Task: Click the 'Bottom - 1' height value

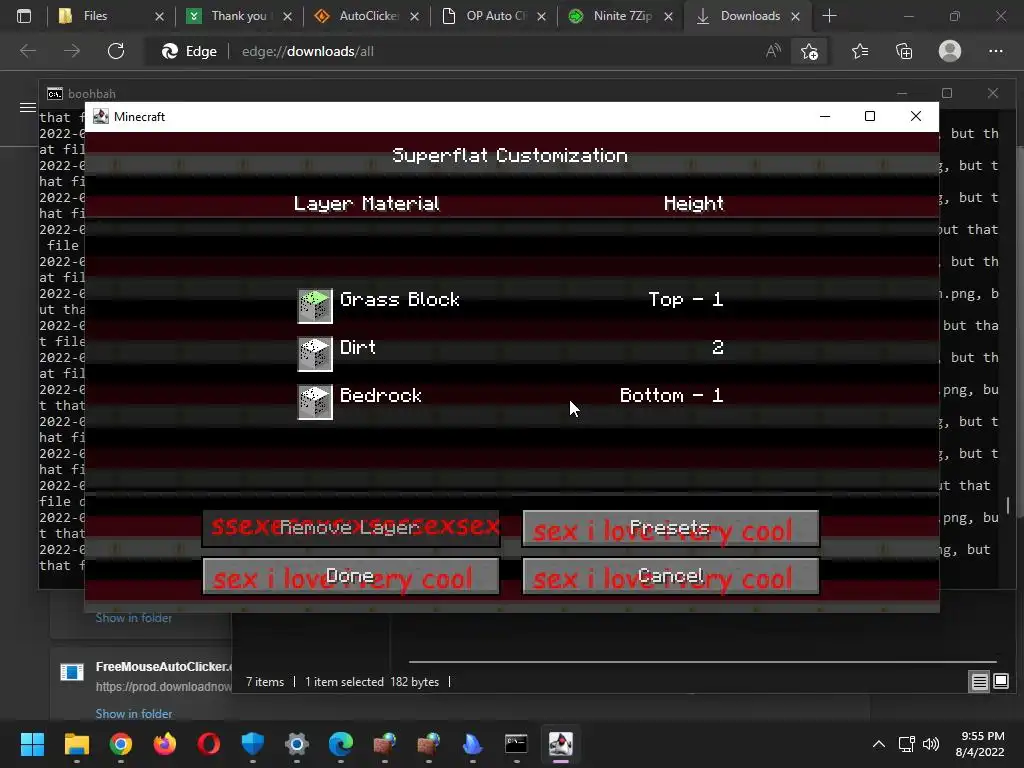Action: click(671, 396)
